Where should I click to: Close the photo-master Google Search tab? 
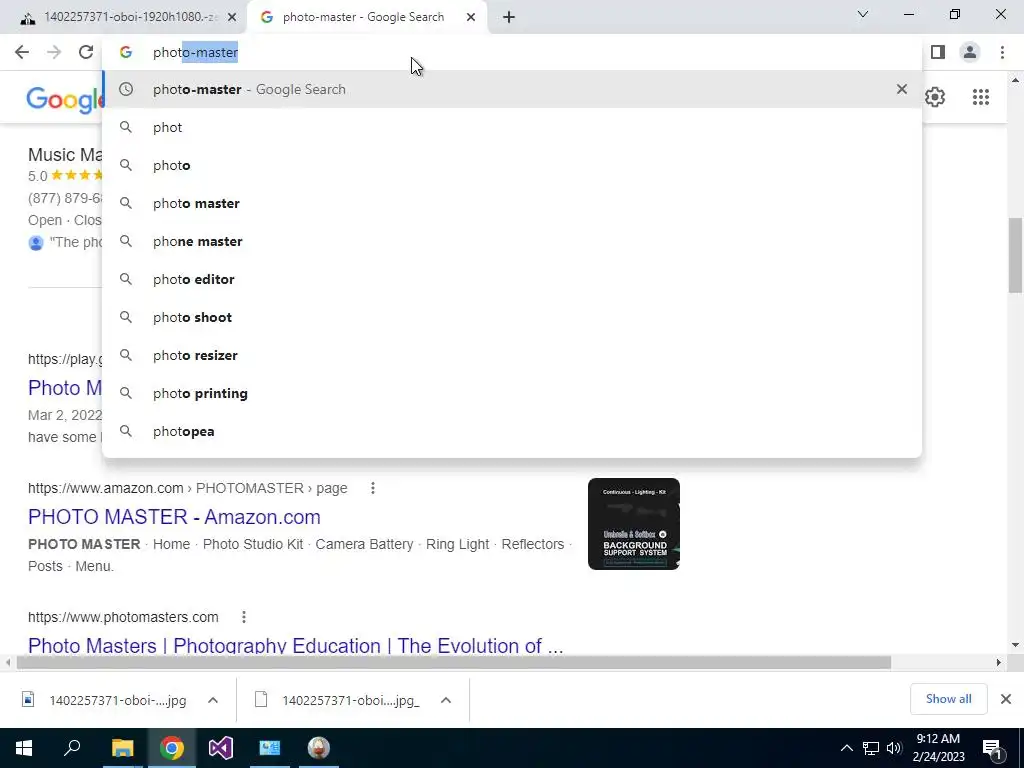point(471,17)
